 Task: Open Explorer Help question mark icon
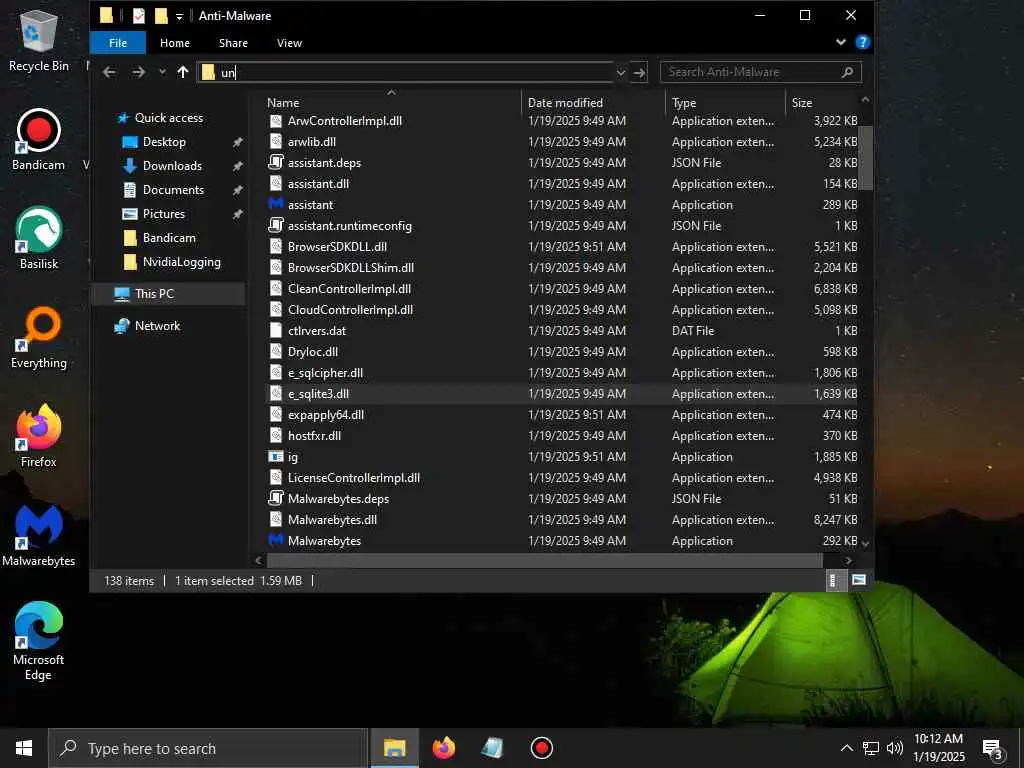862,42
